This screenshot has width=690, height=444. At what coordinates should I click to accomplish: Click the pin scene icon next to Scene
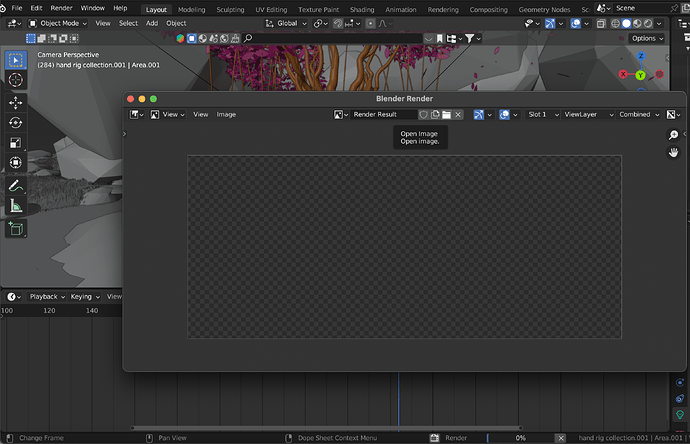point(674,8)
